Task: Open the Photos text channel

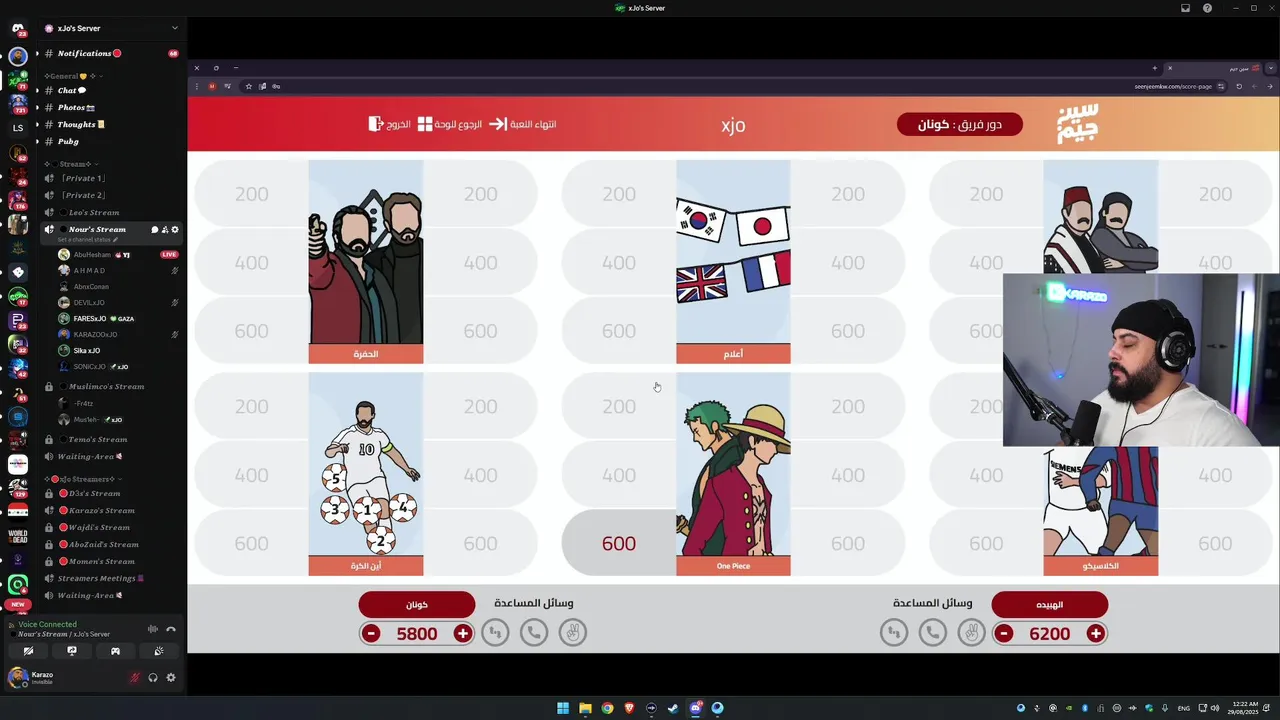Action: click(110, 107)
